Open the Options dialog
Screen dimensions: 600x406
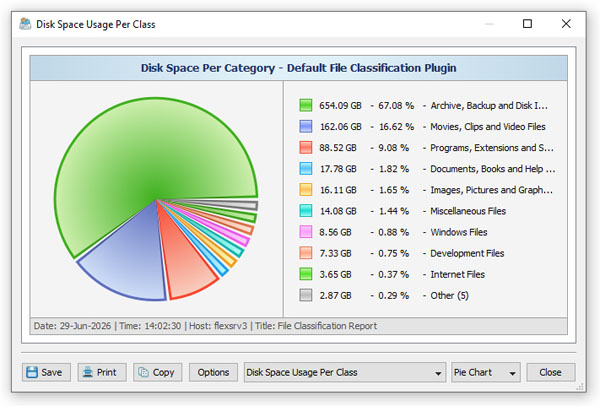[213, 372]
